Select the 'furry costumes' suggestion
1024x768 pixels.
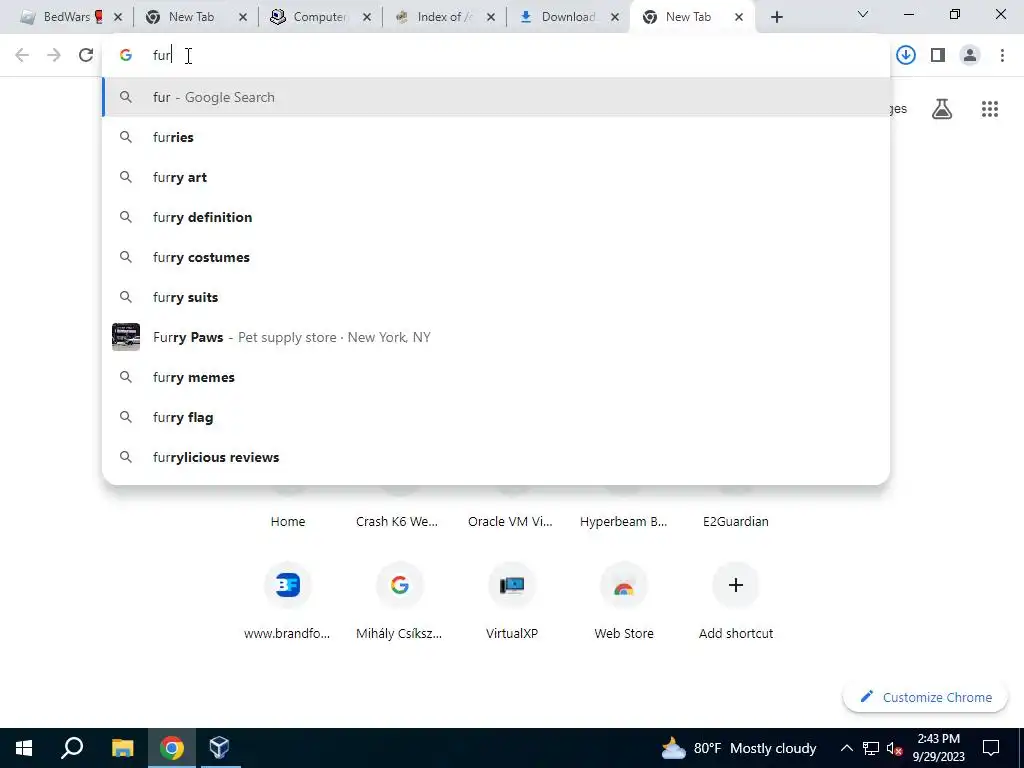[x=496, y=257]
